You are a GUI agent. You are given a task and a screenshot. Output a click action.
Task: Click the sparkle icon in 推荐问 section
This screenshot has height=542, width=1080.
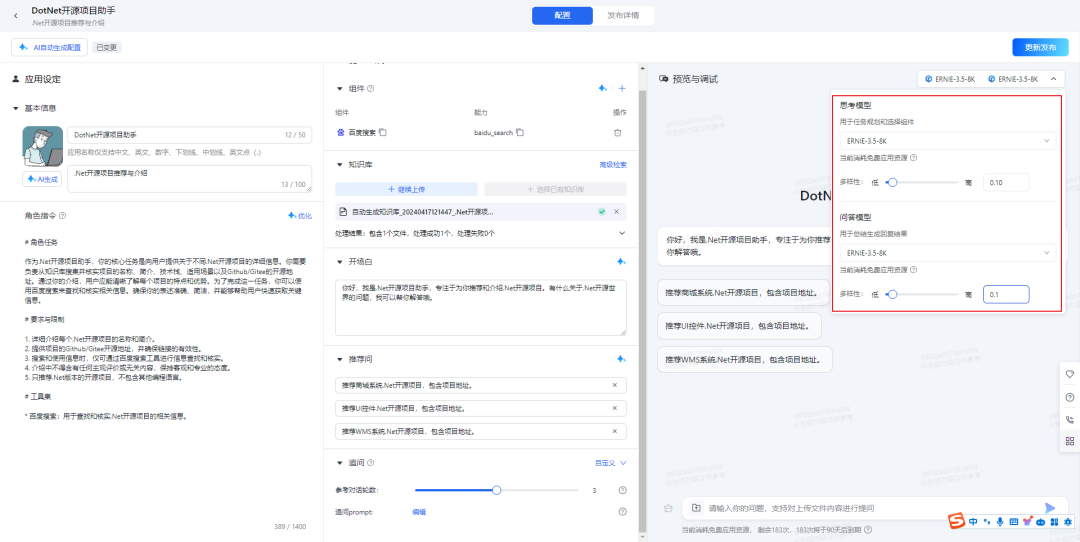click(621, 359)
